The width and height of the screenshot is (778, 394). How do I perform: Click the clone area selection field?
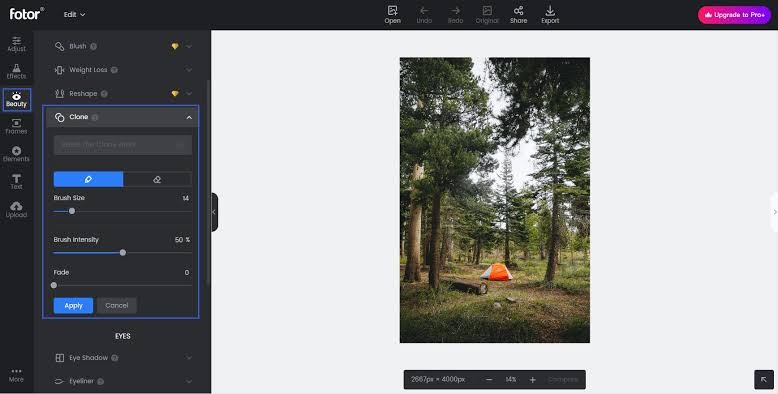(123, 145)
